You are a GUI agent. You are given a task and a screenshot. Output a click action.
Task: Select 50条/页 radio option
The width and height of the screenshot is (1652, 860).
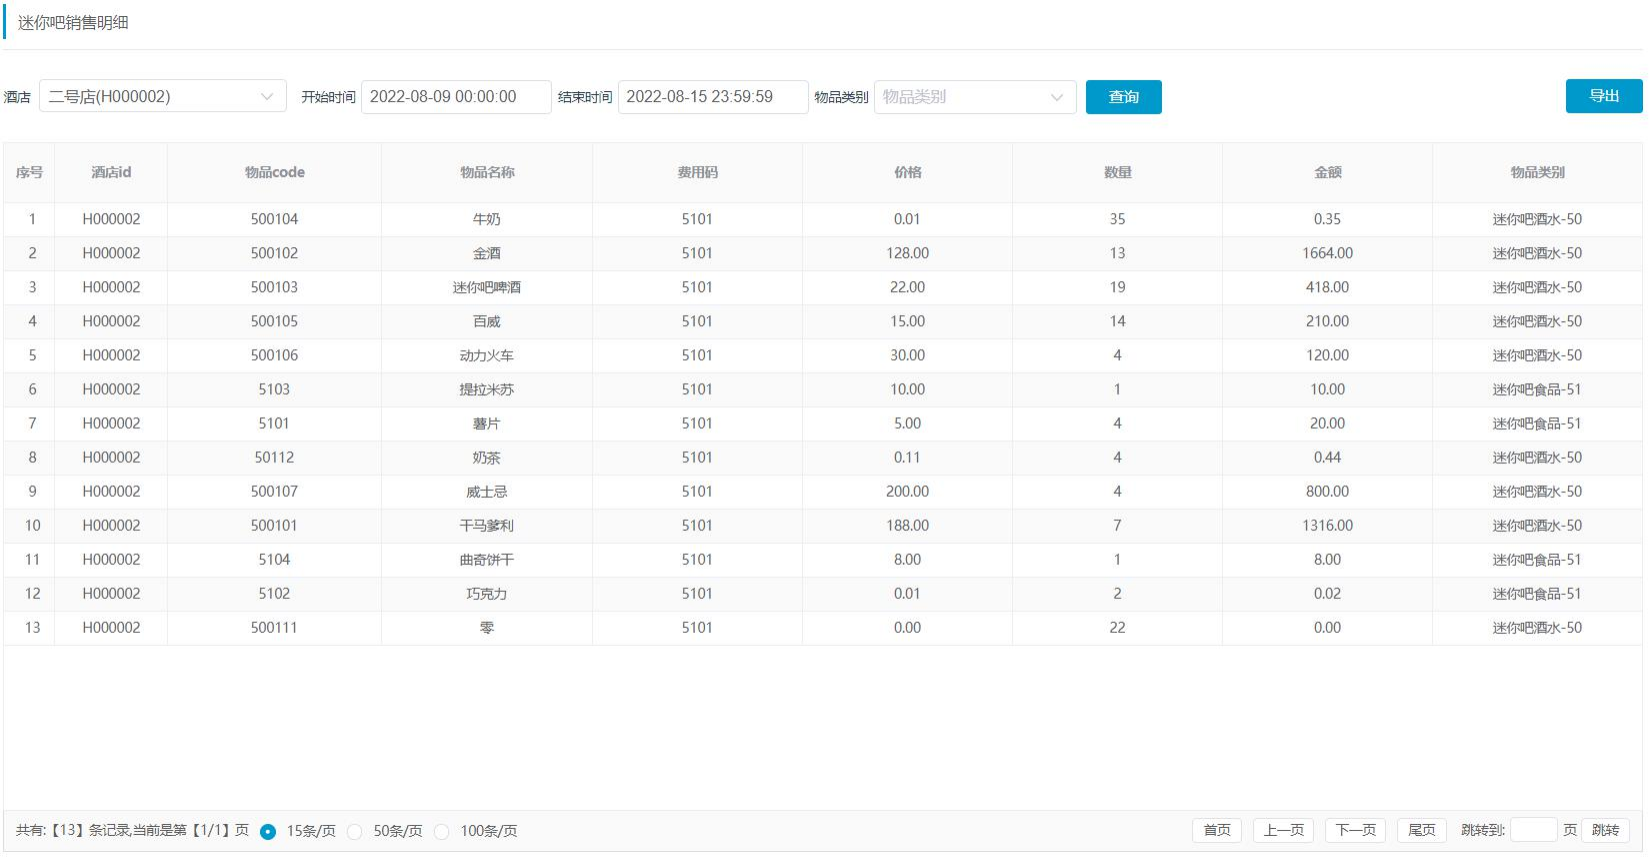tap(355, 832)
